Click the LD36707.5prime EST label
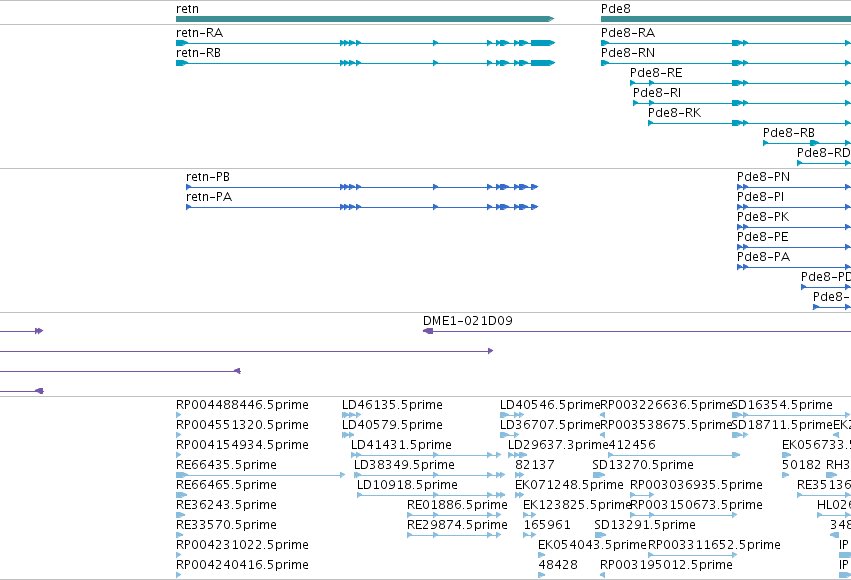This screenshot has width=851, height=580. tap(550, 425)
